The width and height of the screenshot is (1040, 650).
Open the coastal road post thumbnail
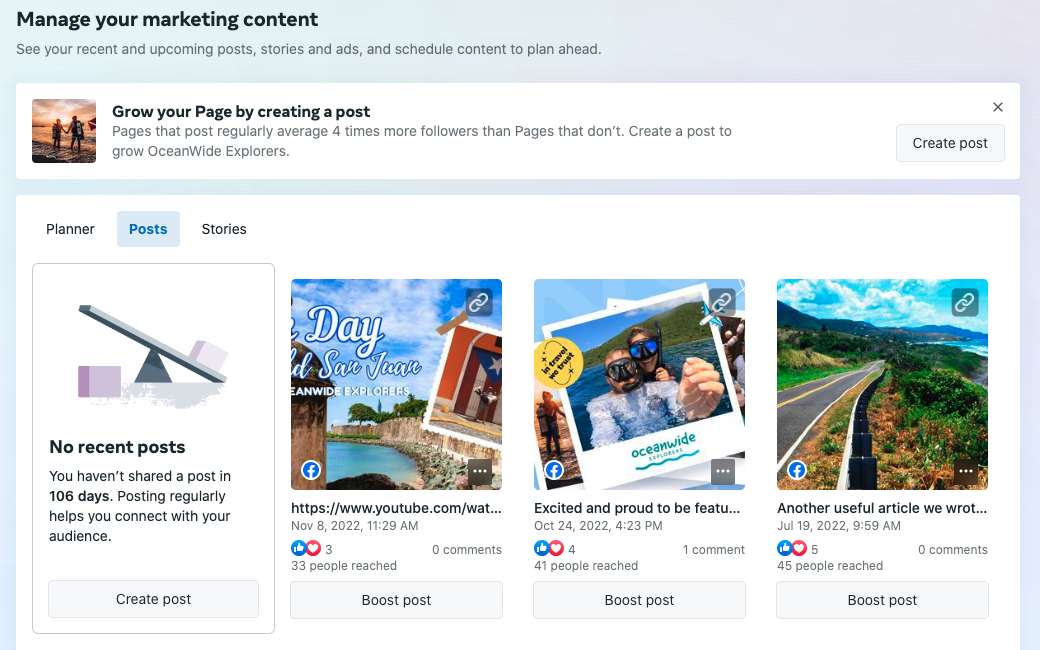(882, 384)
